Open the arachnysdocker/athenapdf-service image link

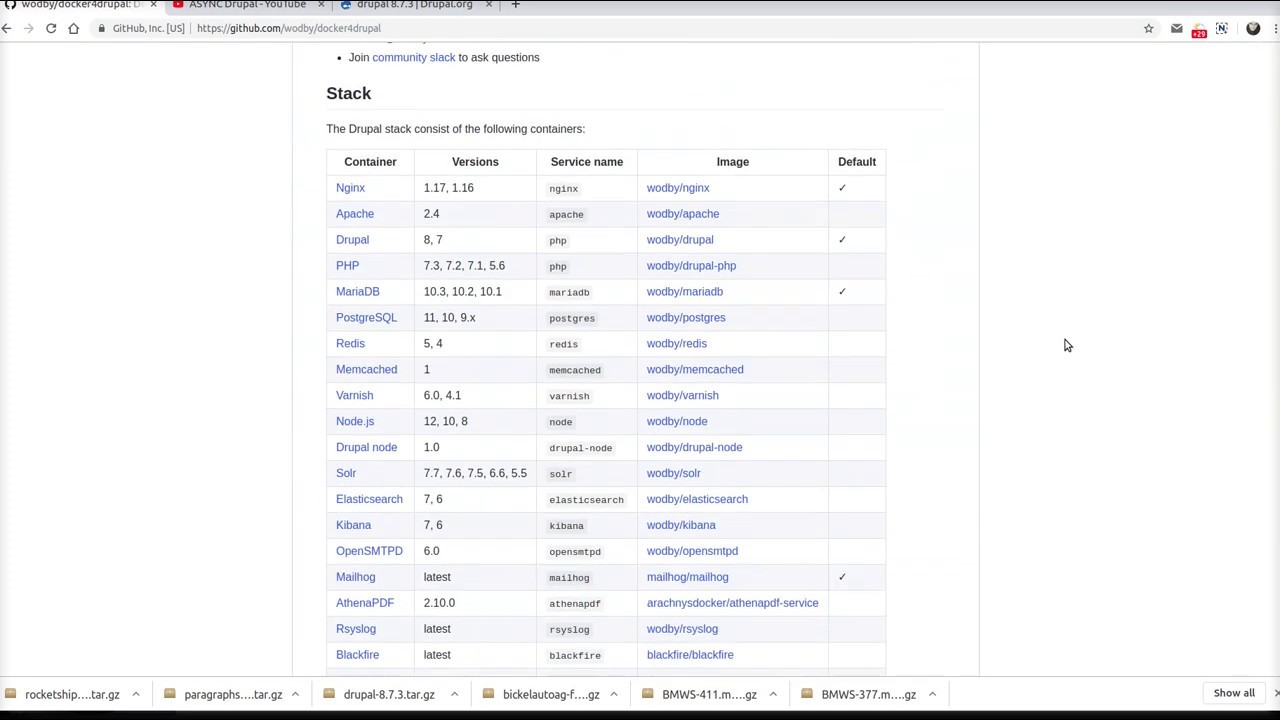pyautogui.click(x=732, y=603)
